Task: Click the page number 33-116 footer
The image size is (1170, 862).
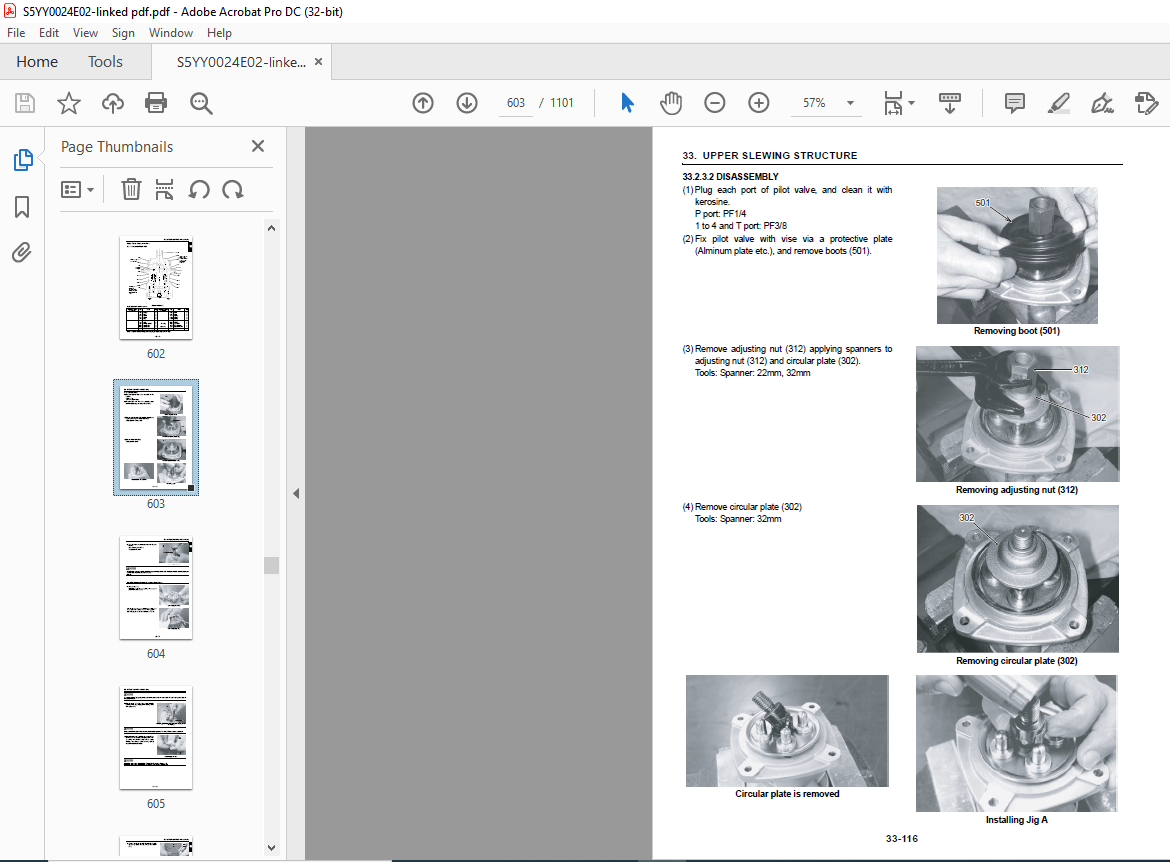Action: [901, 839]
